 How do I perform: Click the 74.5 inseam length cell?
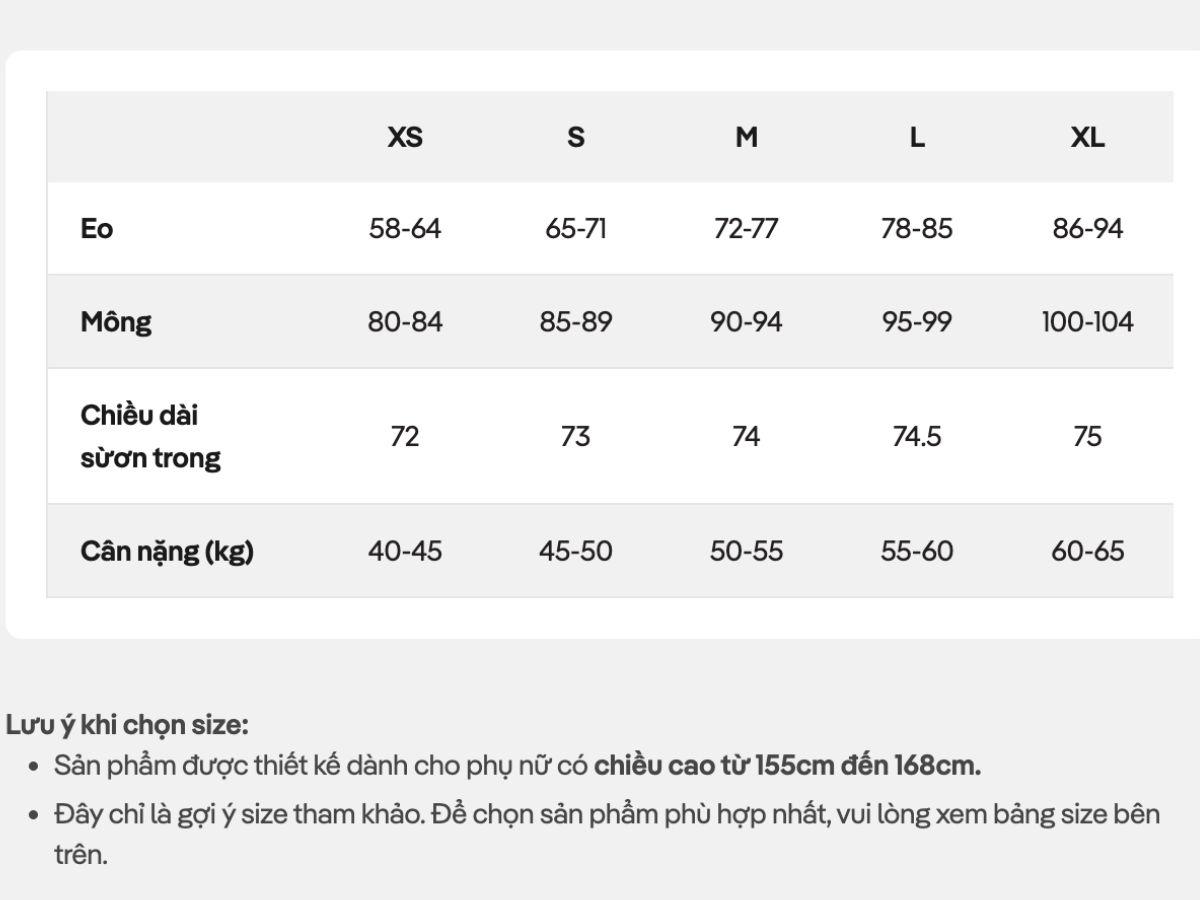click(x=916, y=436)
